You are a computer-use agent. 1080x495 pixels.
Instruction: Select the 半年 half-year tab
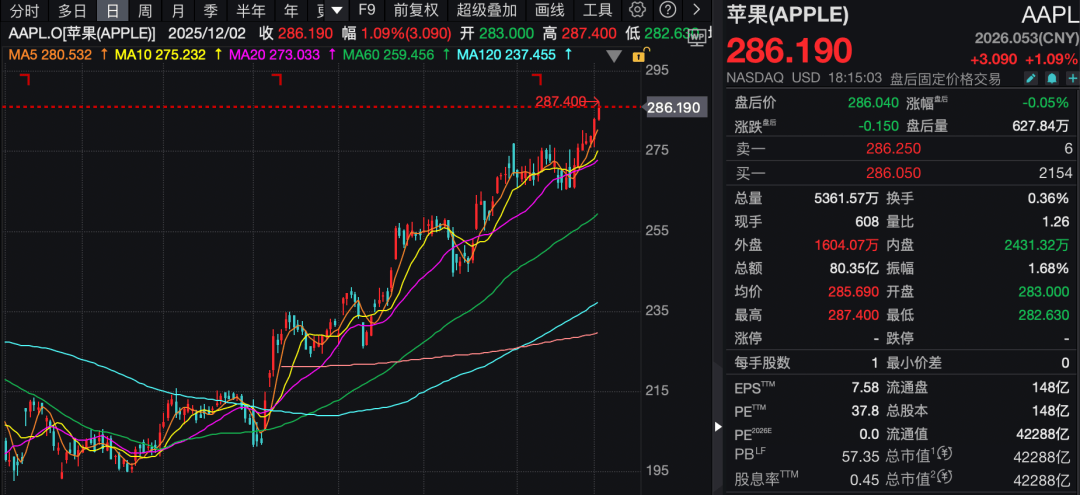coord(251,10)
